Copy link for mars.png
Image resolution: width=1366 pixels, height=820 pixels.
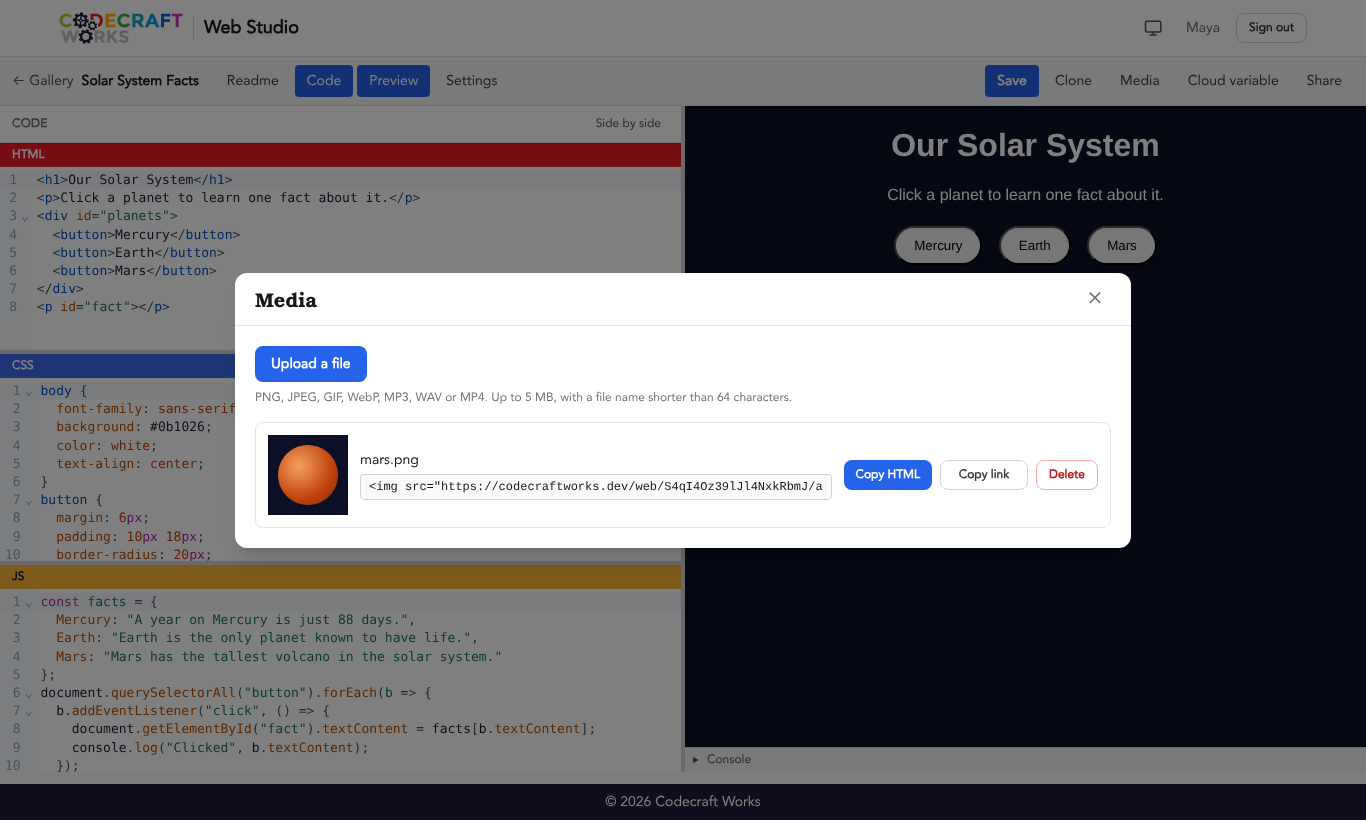(984, 475)
